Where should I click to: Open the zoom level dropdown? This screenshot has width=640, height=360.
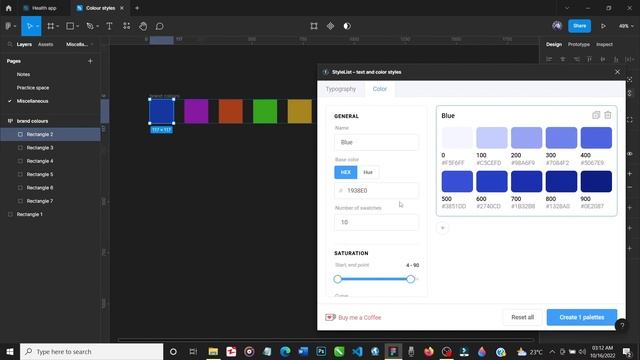click(626, 26)
